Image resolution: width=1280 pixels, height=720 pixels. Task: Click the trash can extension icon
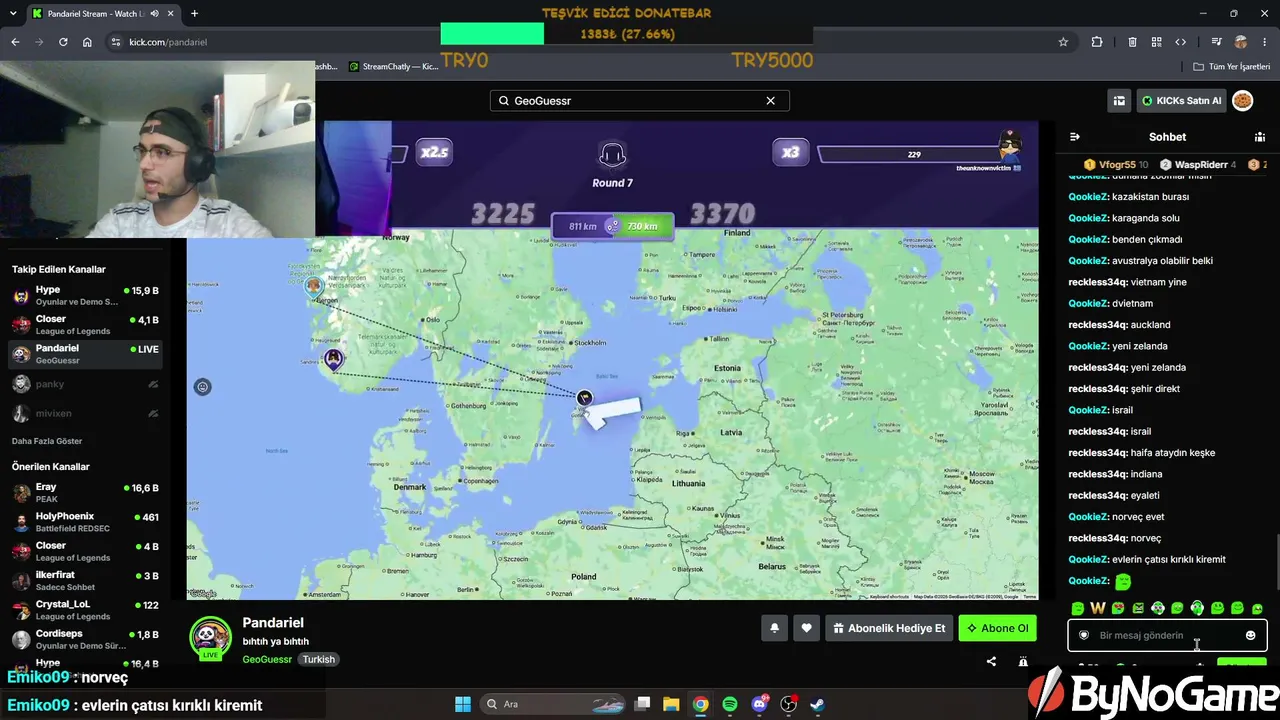1132,42
